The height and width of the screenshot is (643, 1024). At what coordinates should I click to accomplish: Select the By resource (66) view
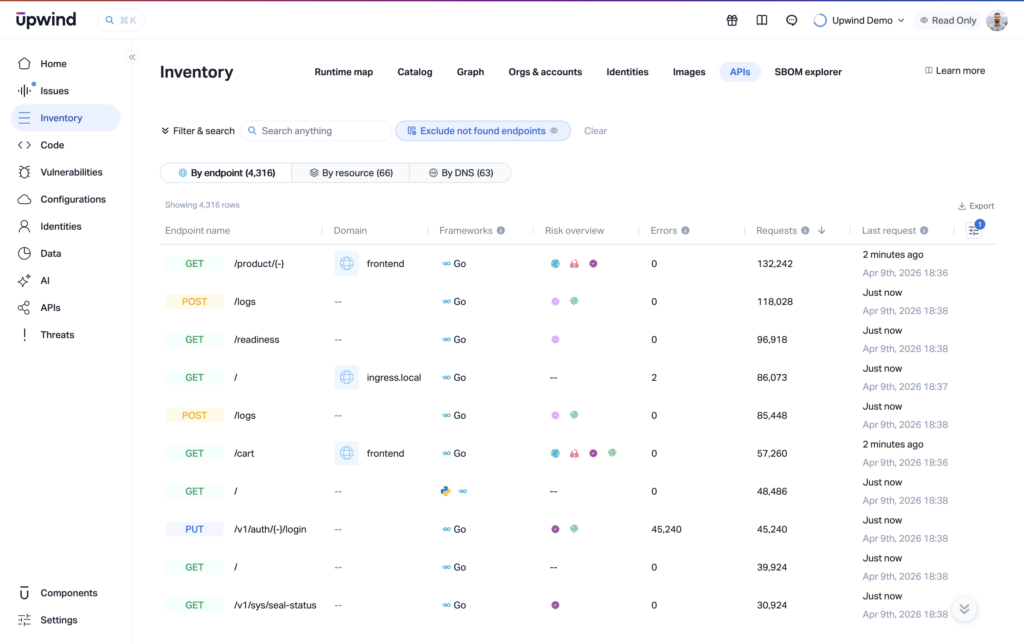pyautogui.click(x=350, y=173)
